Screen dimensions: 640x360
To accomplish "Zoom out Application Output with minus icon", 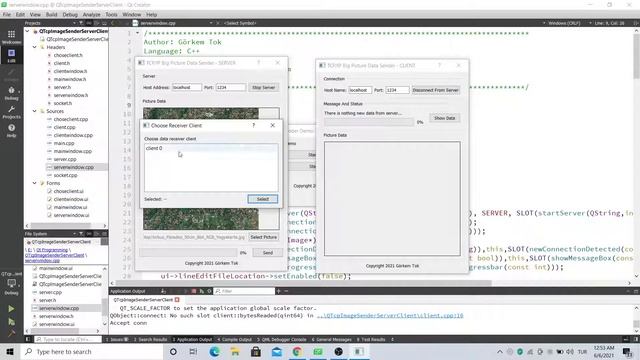I will pyautogui.click(x=286, y=291).
